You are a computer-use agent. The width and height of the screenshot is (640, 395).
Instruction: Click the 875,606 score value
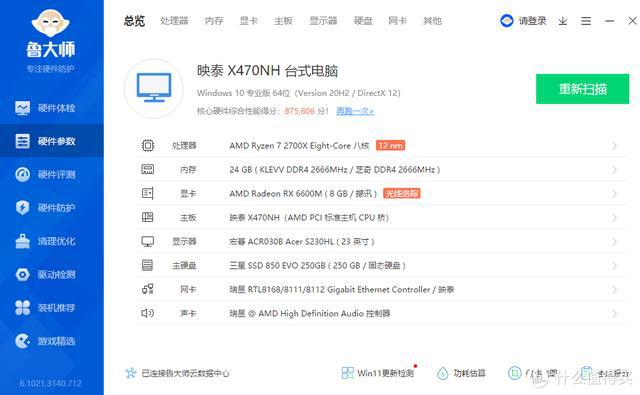pyautogui.click(x=300, y=111)
